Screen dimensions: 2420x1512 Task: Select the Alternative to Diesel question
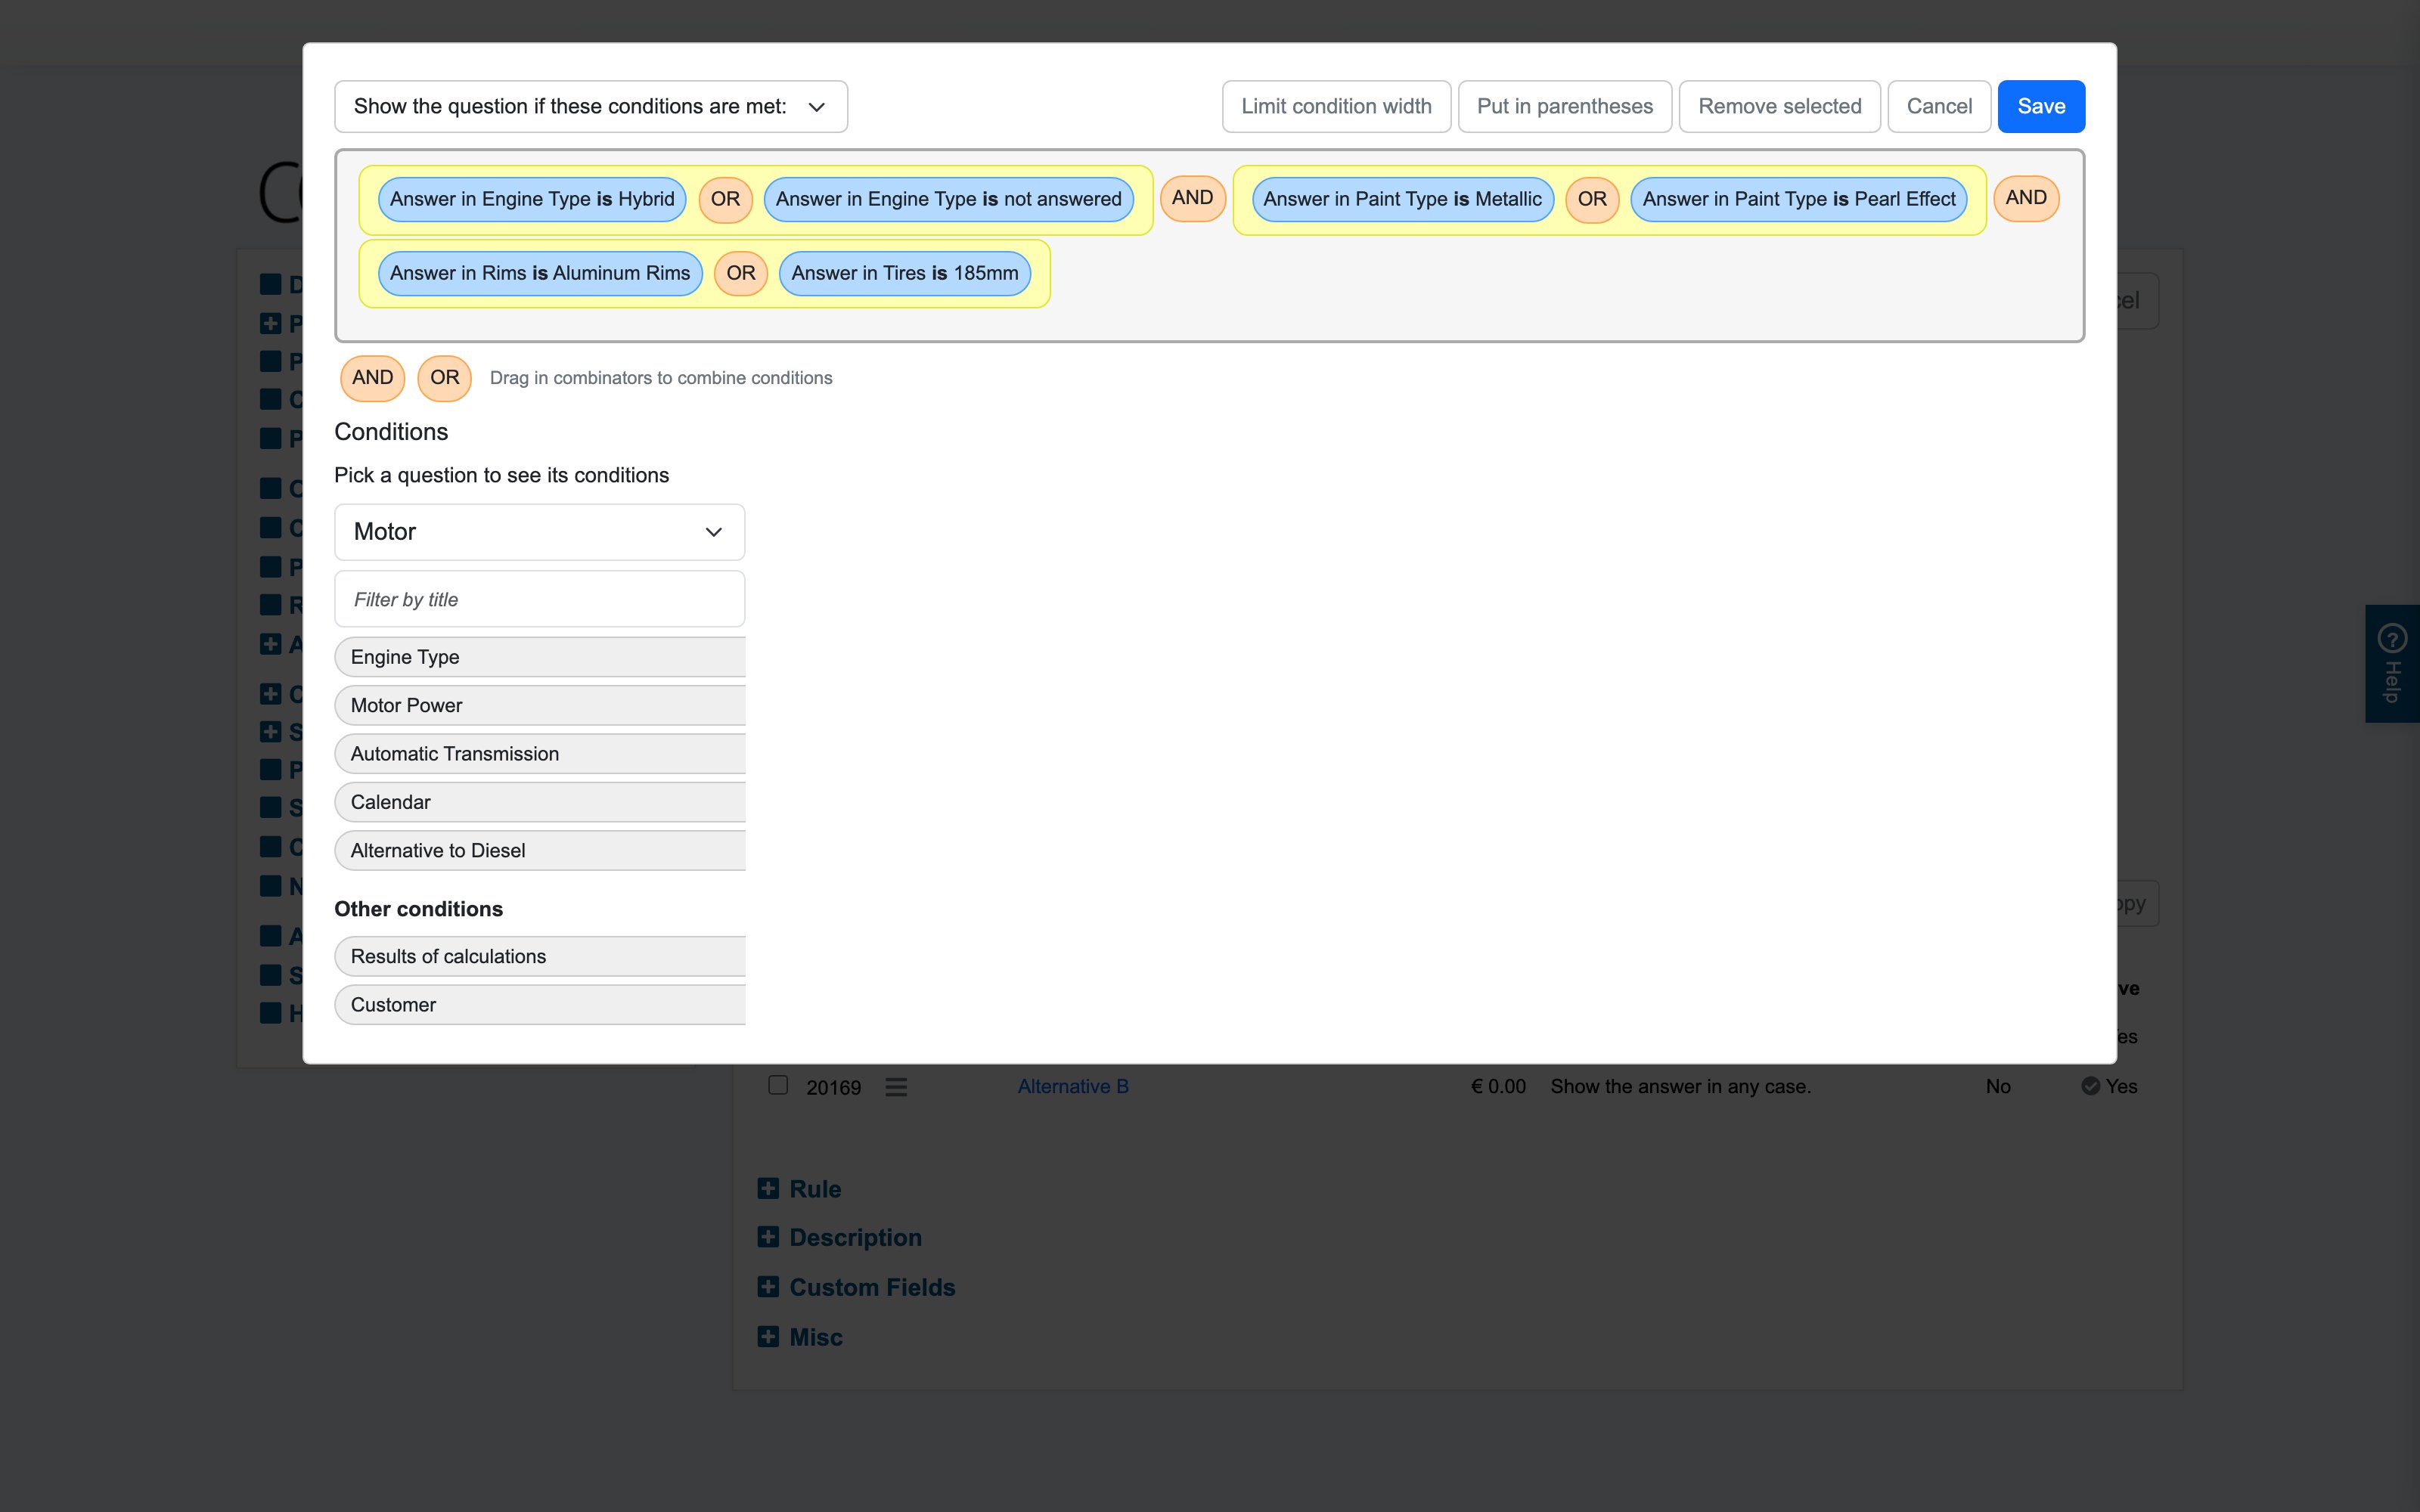(540, 850)
